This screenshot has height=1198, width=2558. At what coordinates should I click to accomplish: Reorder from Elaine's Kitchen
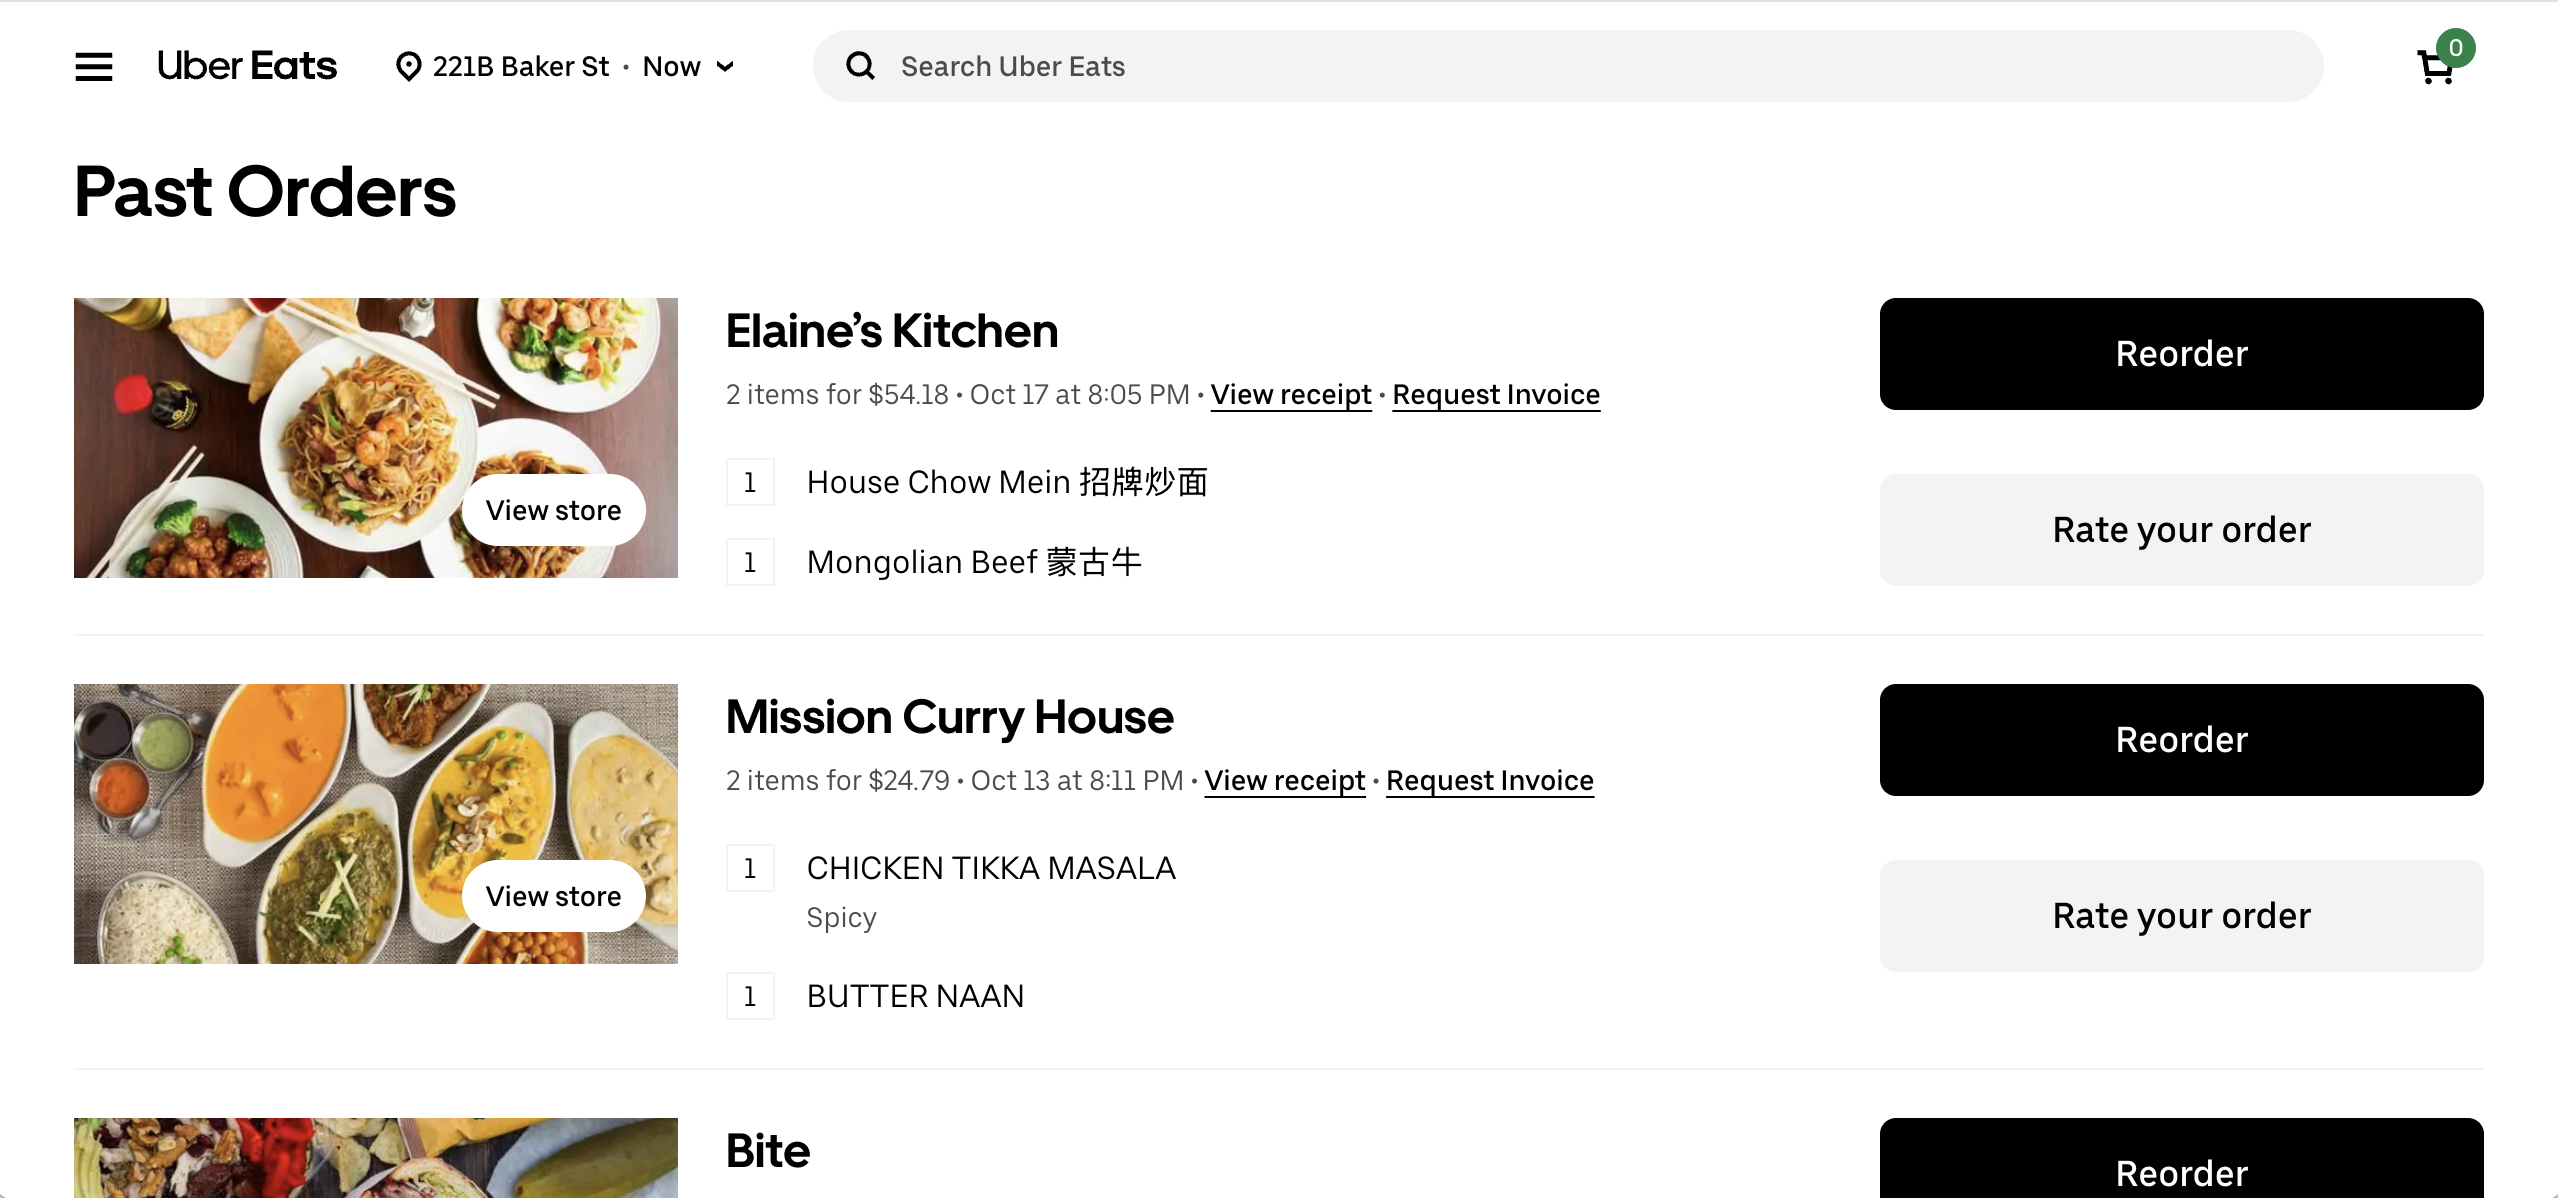coord(2181,354)
